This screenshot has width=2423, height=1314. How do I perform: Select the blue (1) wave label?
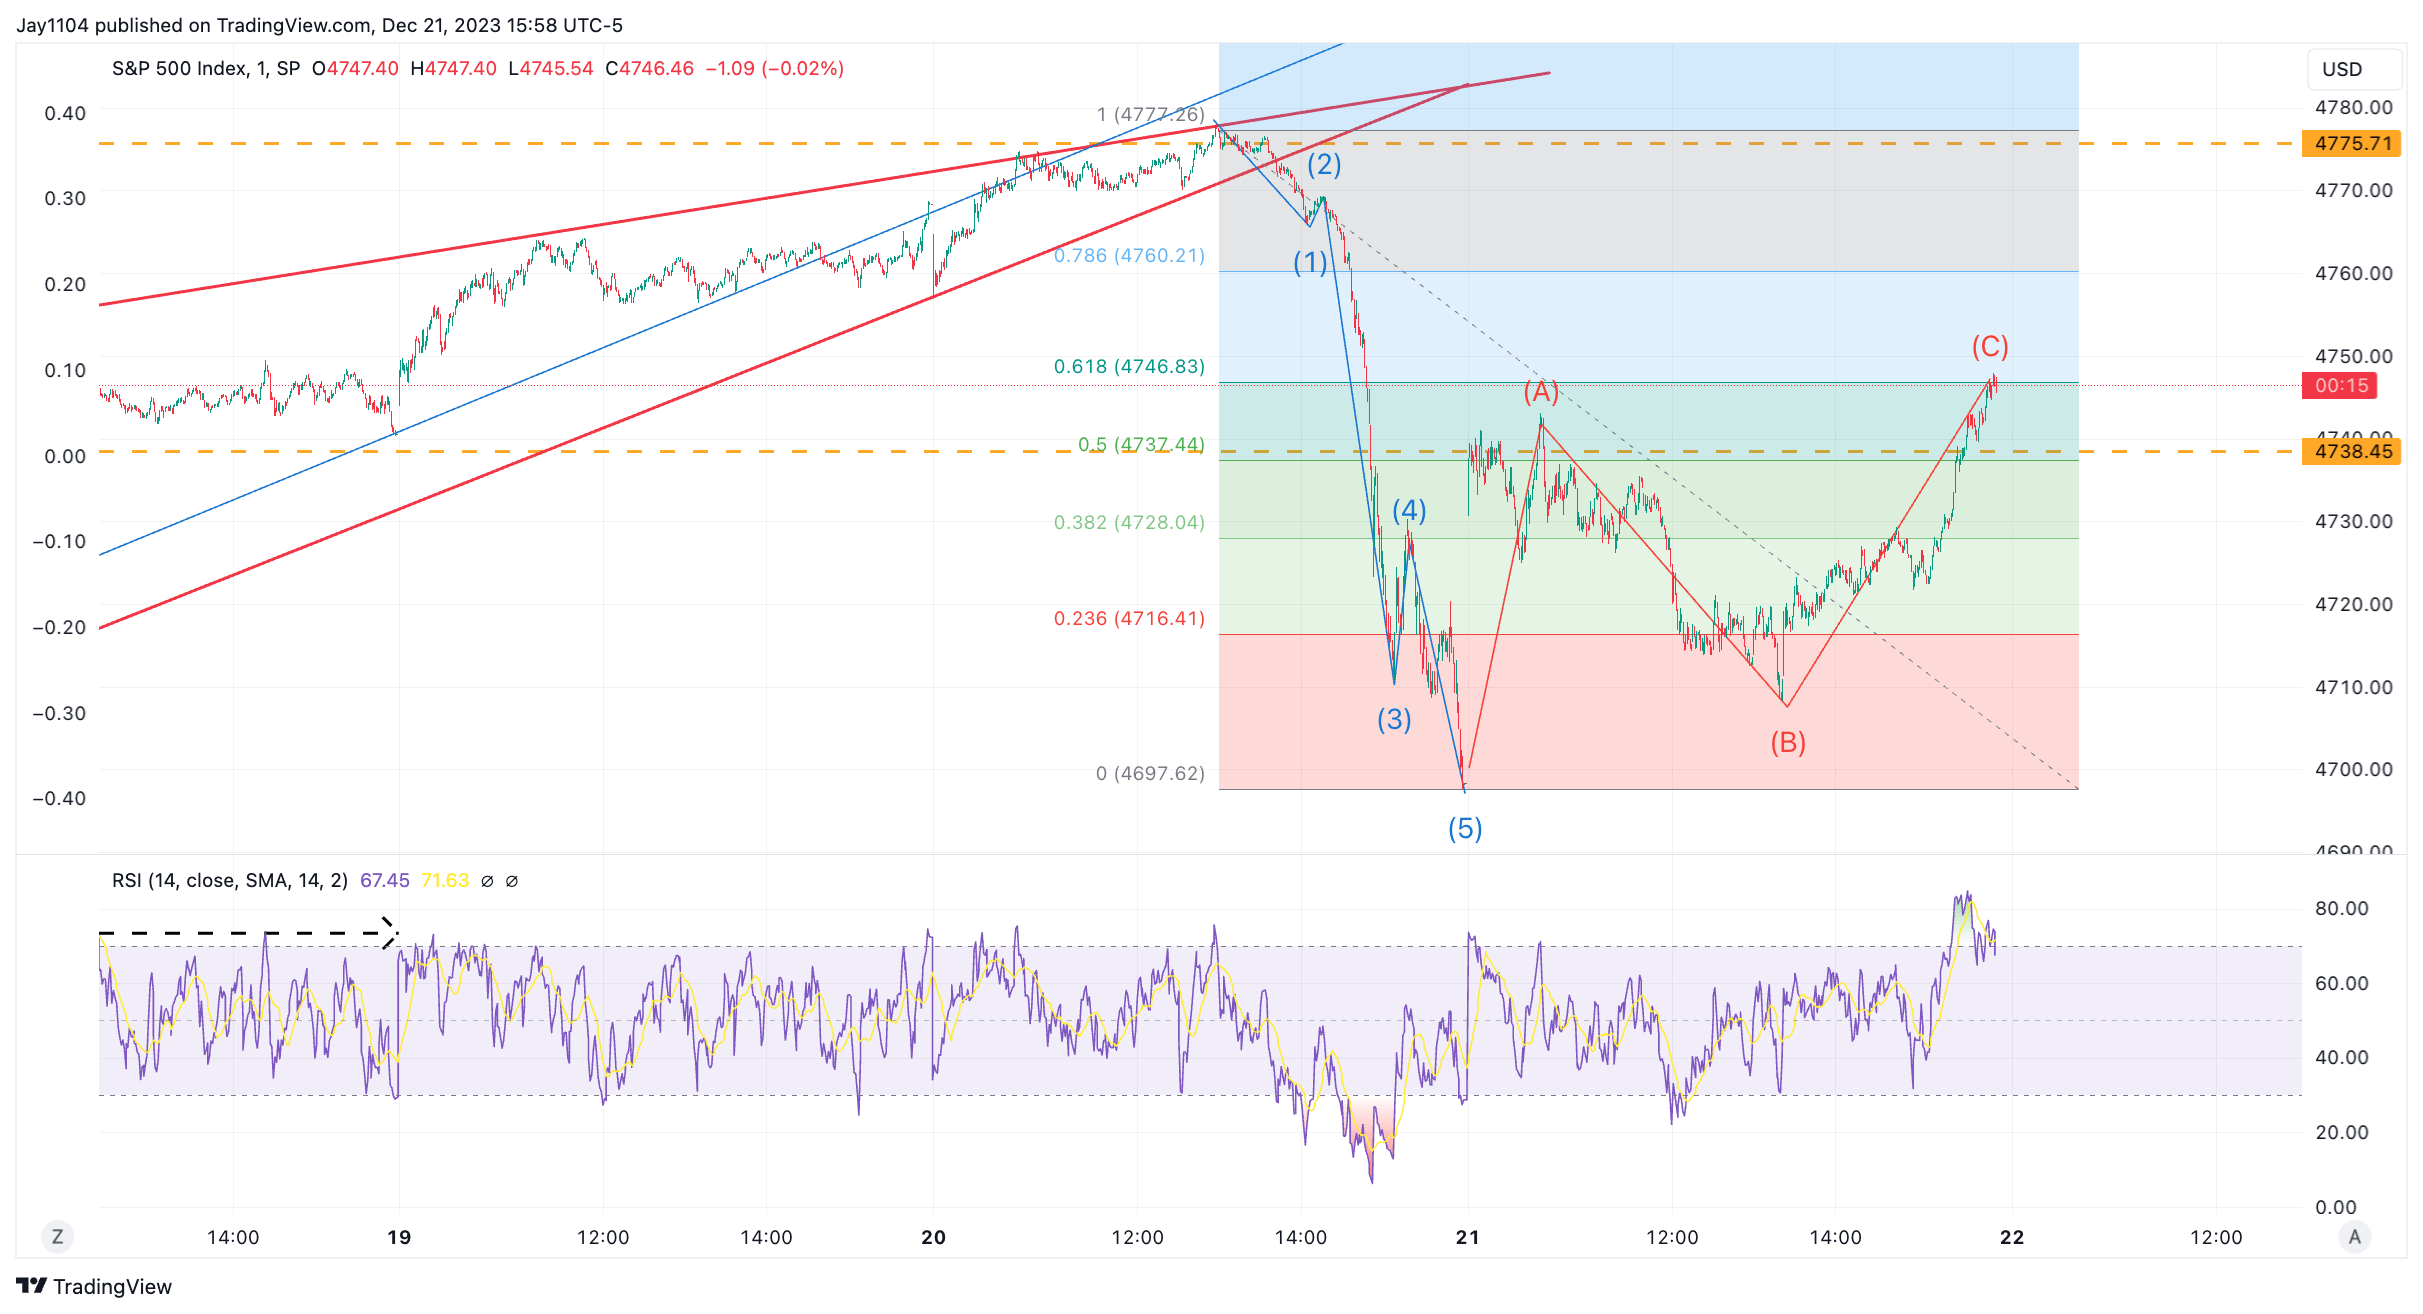click(x=1310, y=262)
